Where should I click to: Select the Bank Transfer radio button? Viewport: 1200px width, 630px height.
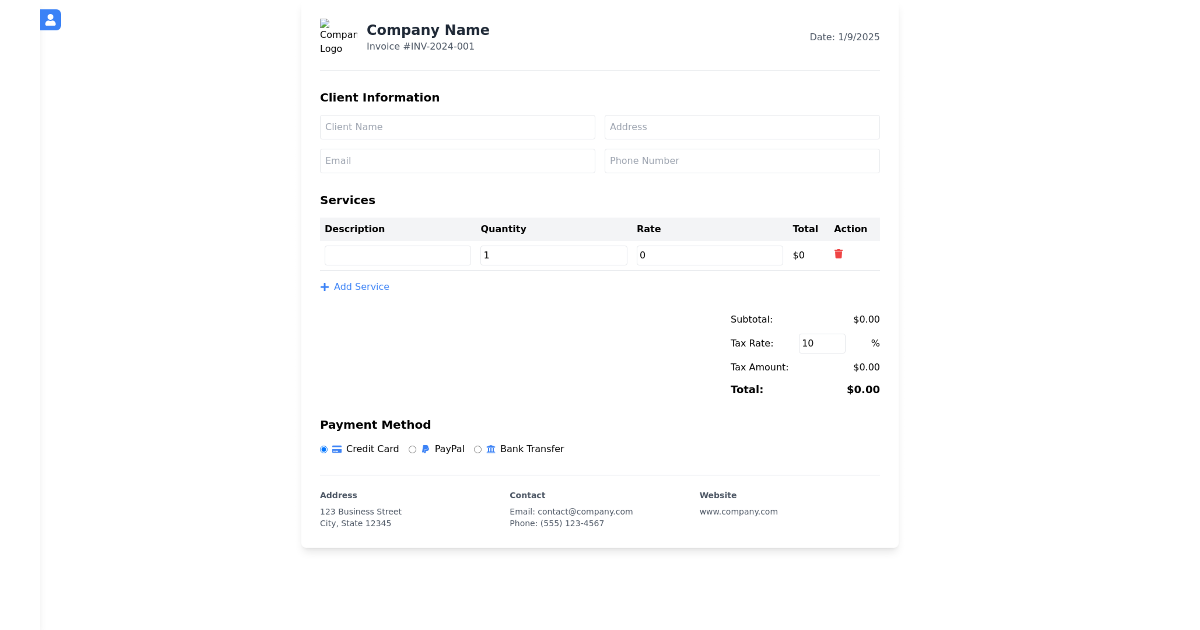[x=478, y=449]
